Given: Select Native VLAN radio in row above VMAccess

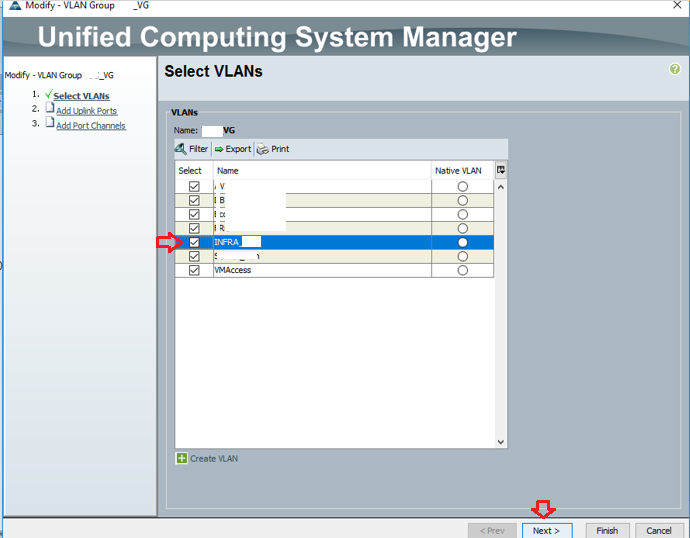Looking at the screenshot, I should point(462,256).
